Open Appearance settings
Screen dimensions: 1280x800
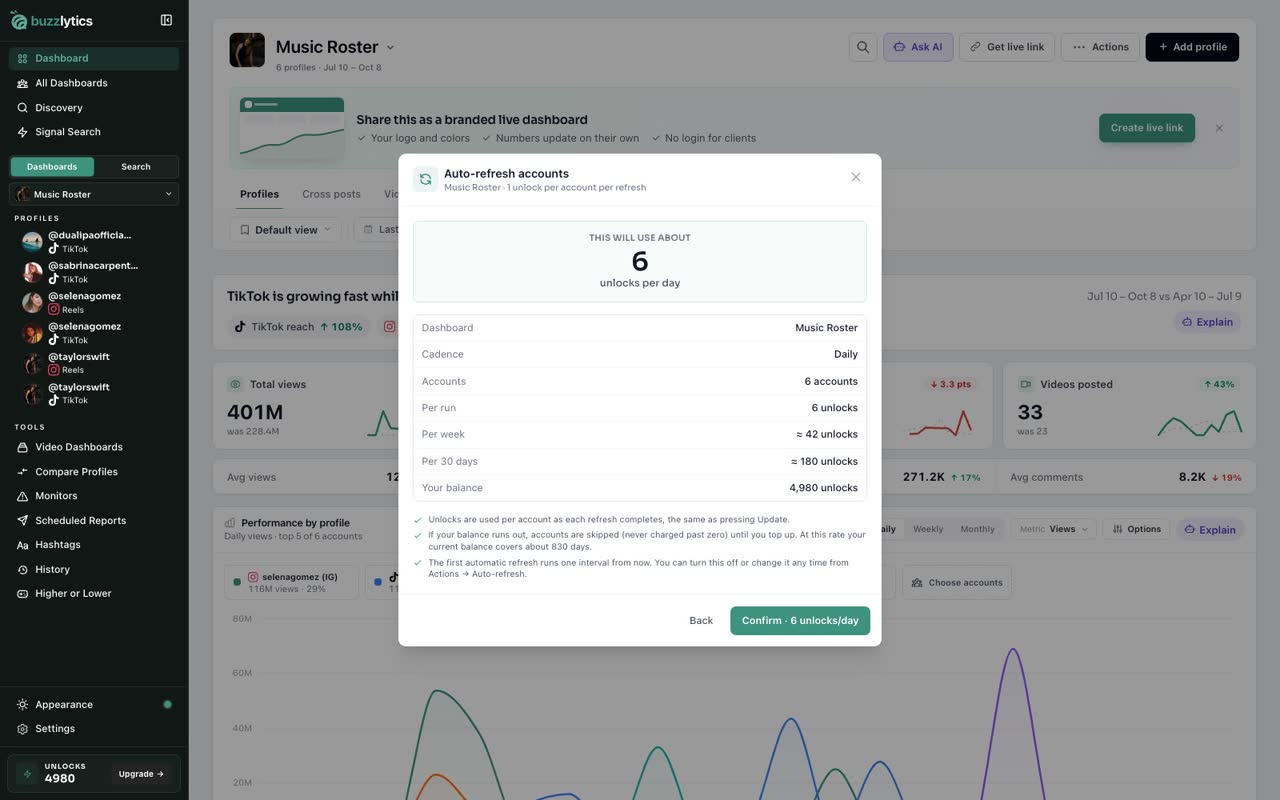94,704
